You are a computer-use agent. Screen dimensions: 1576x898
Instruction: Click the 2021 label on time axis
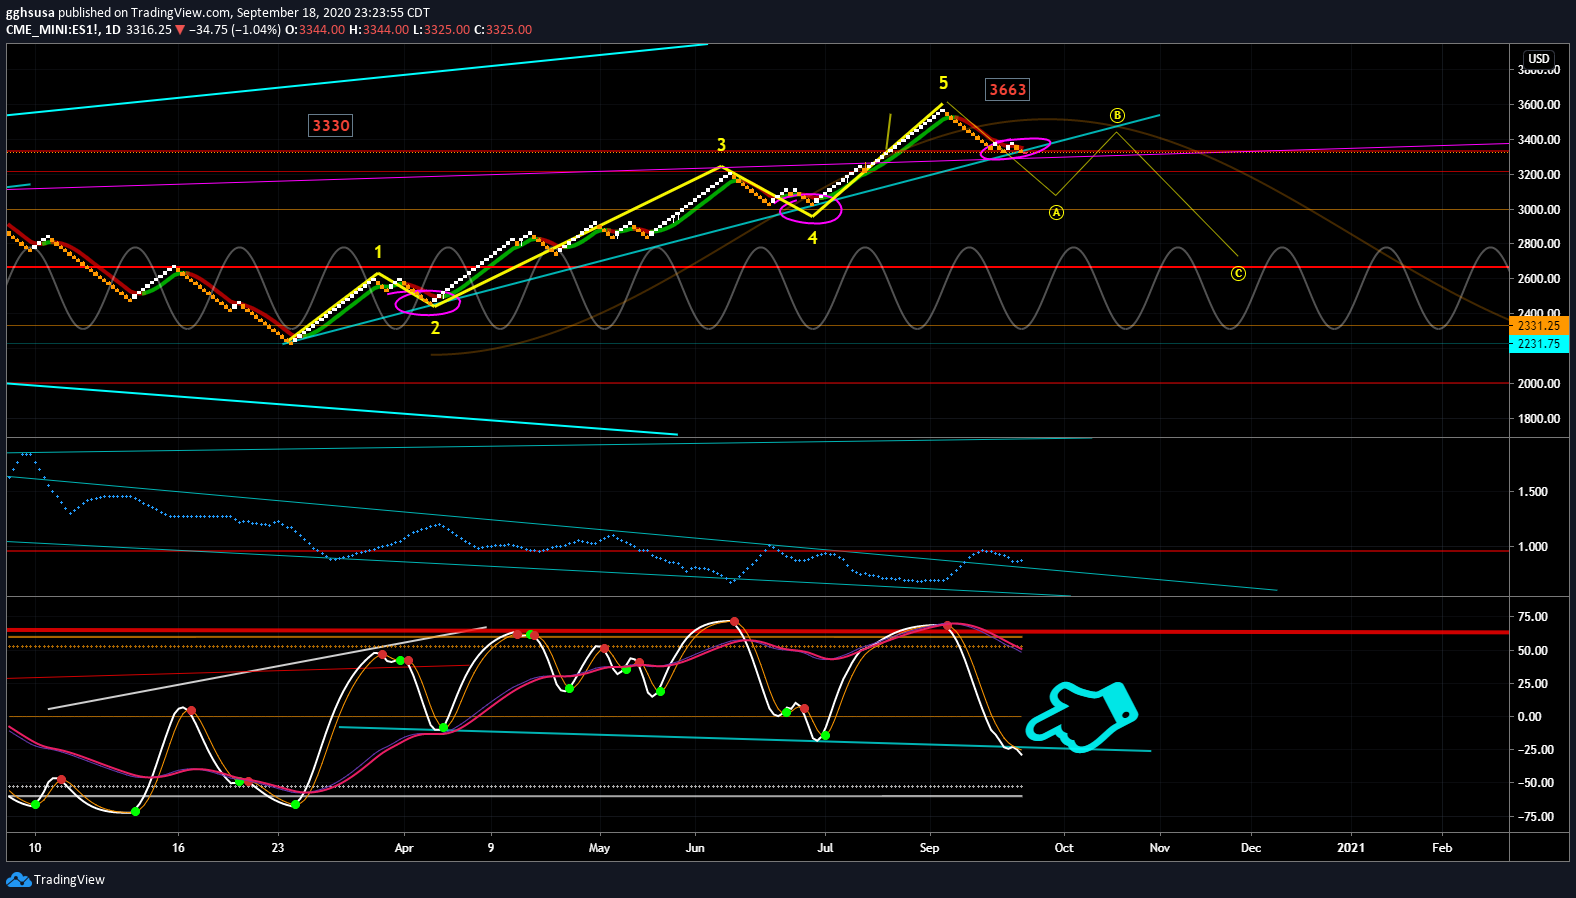coord(1351,848)
